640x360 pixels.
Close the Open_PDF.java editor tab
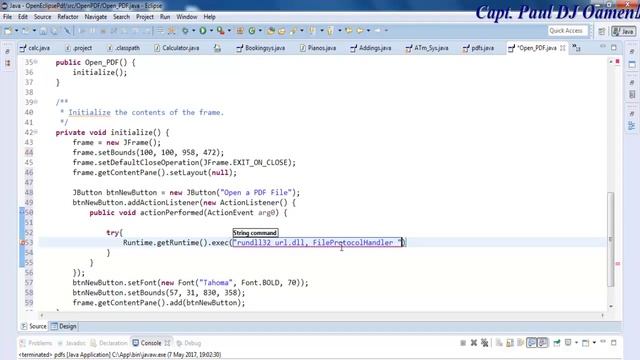click(563, 48)
